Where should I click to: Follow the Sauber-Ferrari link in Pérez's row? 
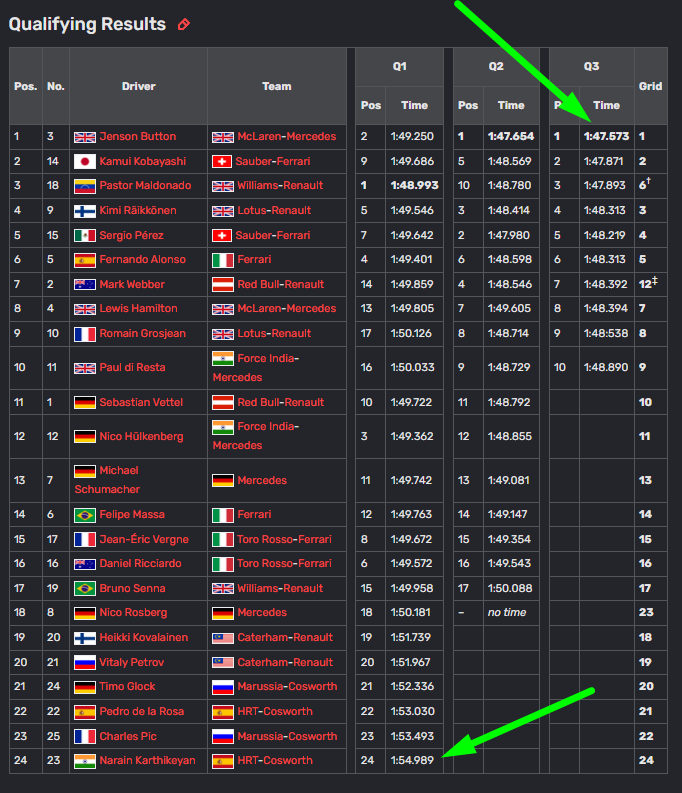point(274,235)
